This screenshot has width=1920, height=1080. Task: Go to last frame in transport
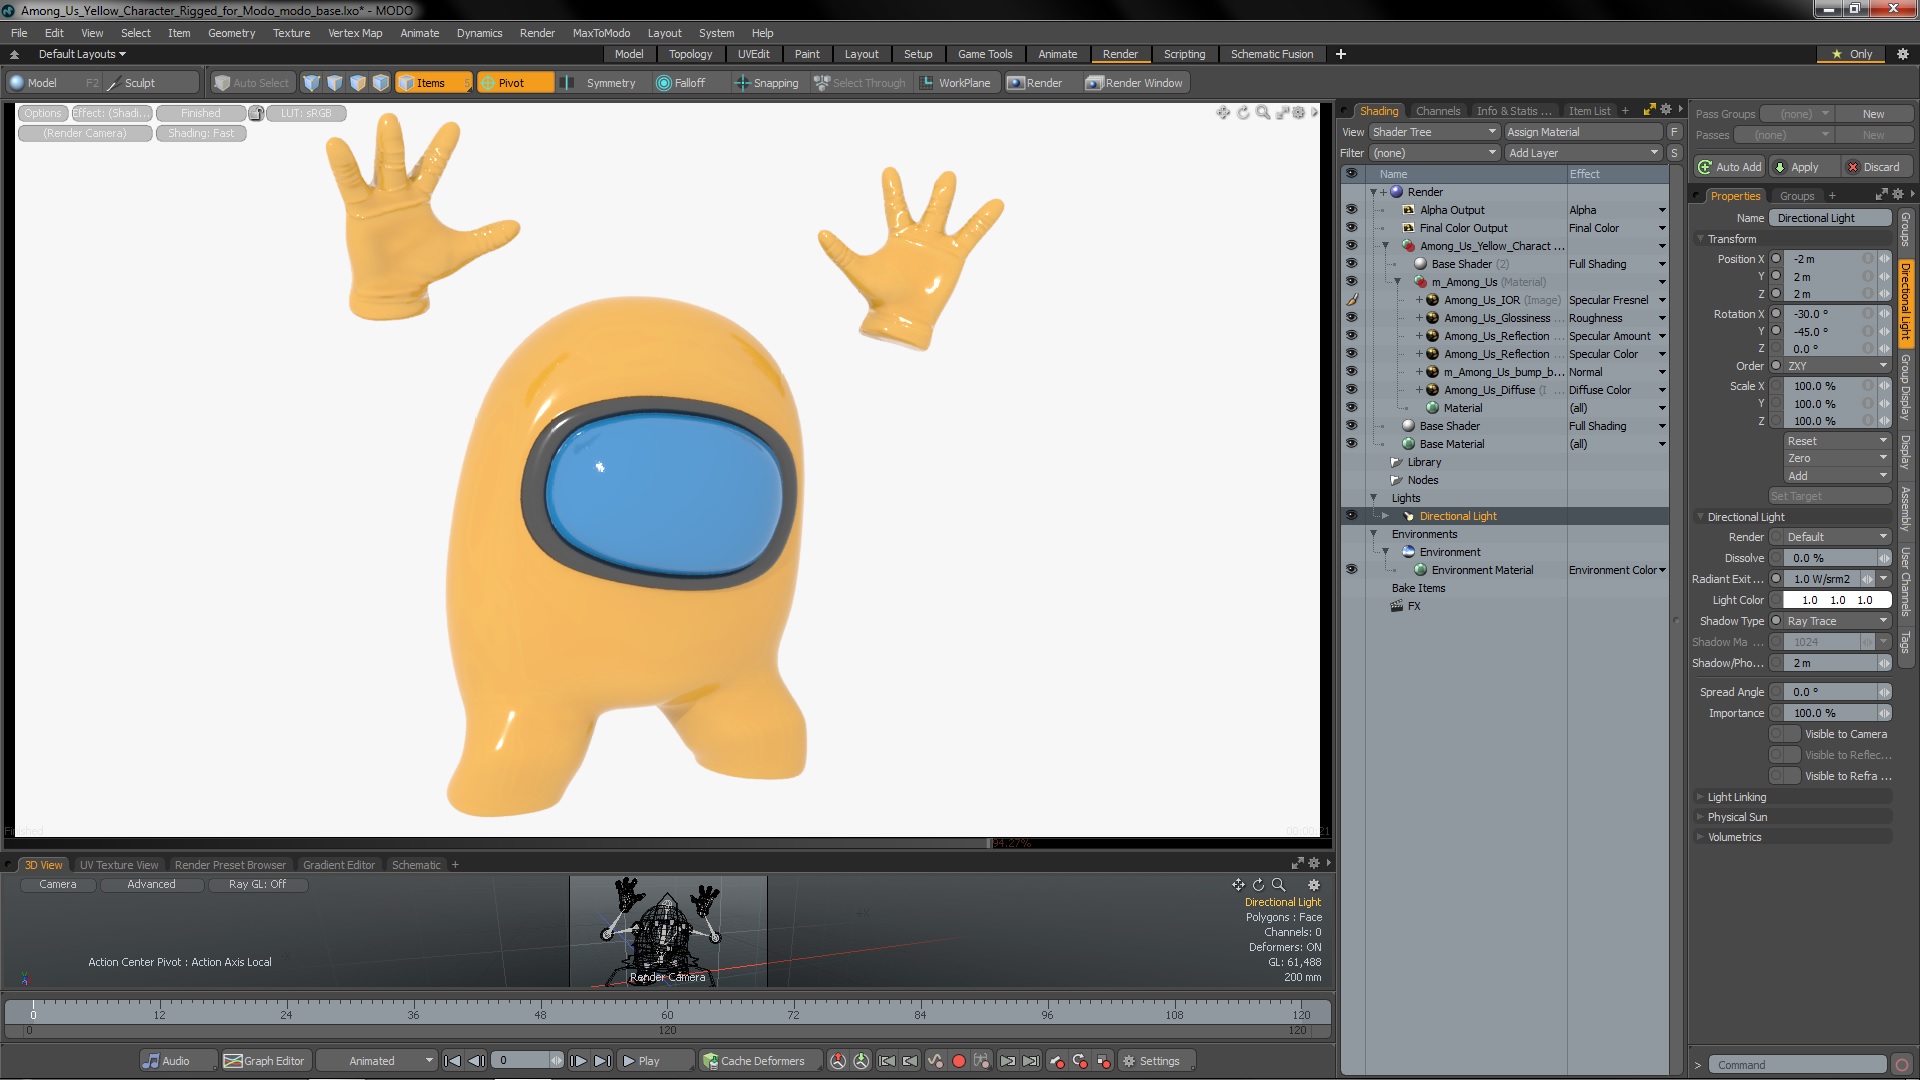(602, 1061)
